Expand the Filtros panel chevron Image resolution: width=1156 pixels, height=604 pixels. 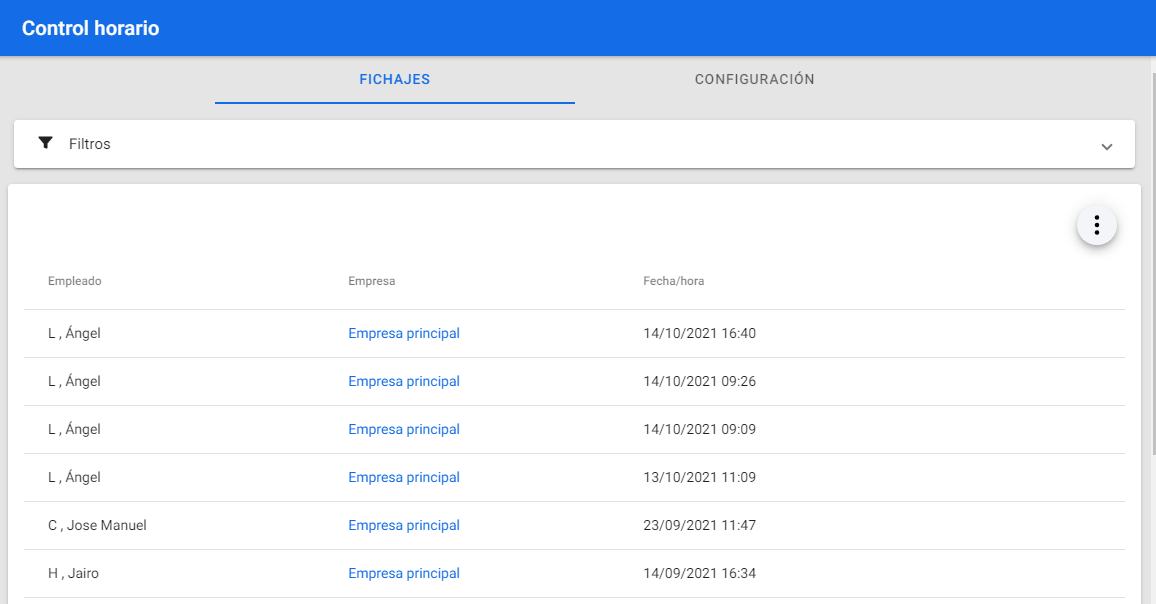pyautogui.click(x=1106, y=146)
